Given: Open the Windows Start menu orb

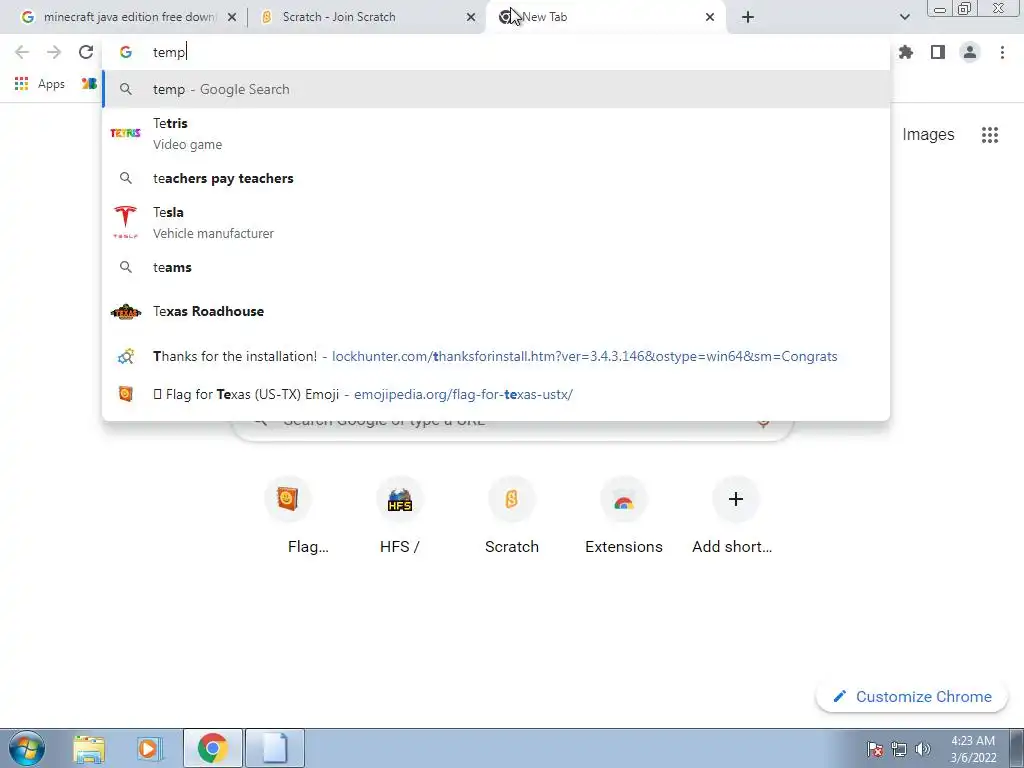Looking at the screenshot, I should (27, 748).
